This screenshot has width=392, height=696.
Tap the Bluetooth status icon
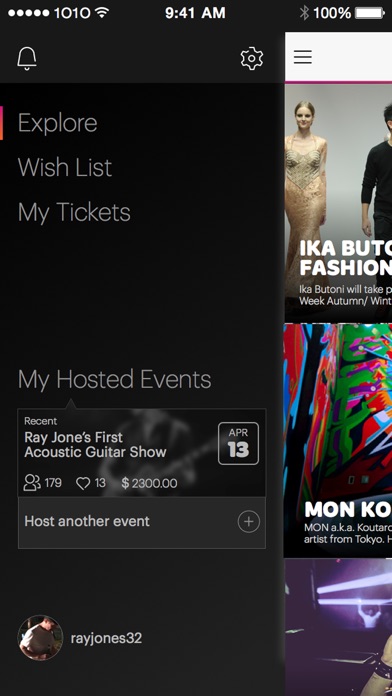304,13
